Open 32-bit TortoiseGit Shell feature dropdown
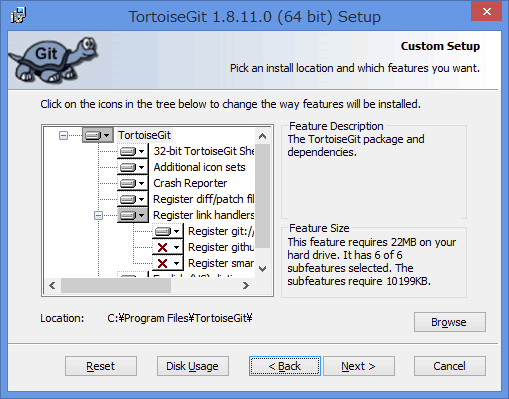The image size is (509, 399). click(133, 151)
